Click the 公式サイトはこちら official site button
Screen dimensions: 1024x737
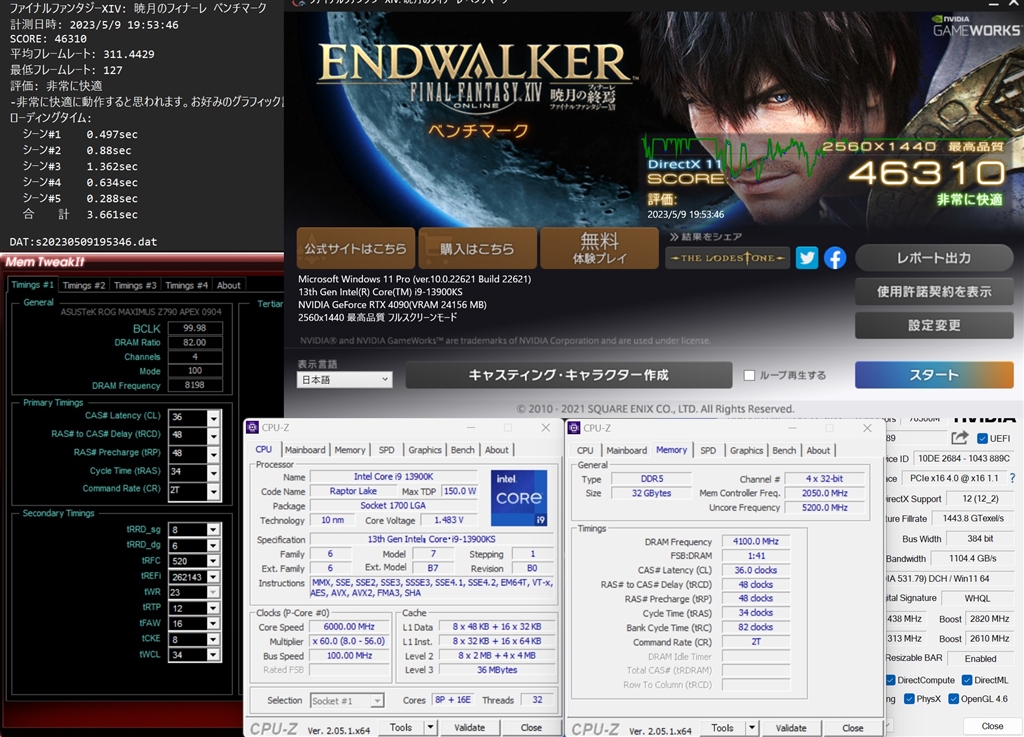(355, 249)
